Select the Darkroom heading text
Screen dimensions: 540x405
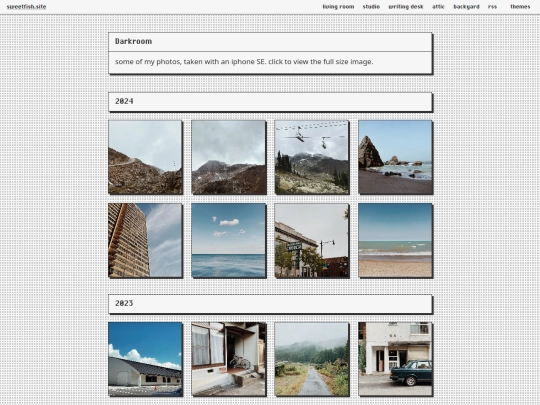point(133,41)
